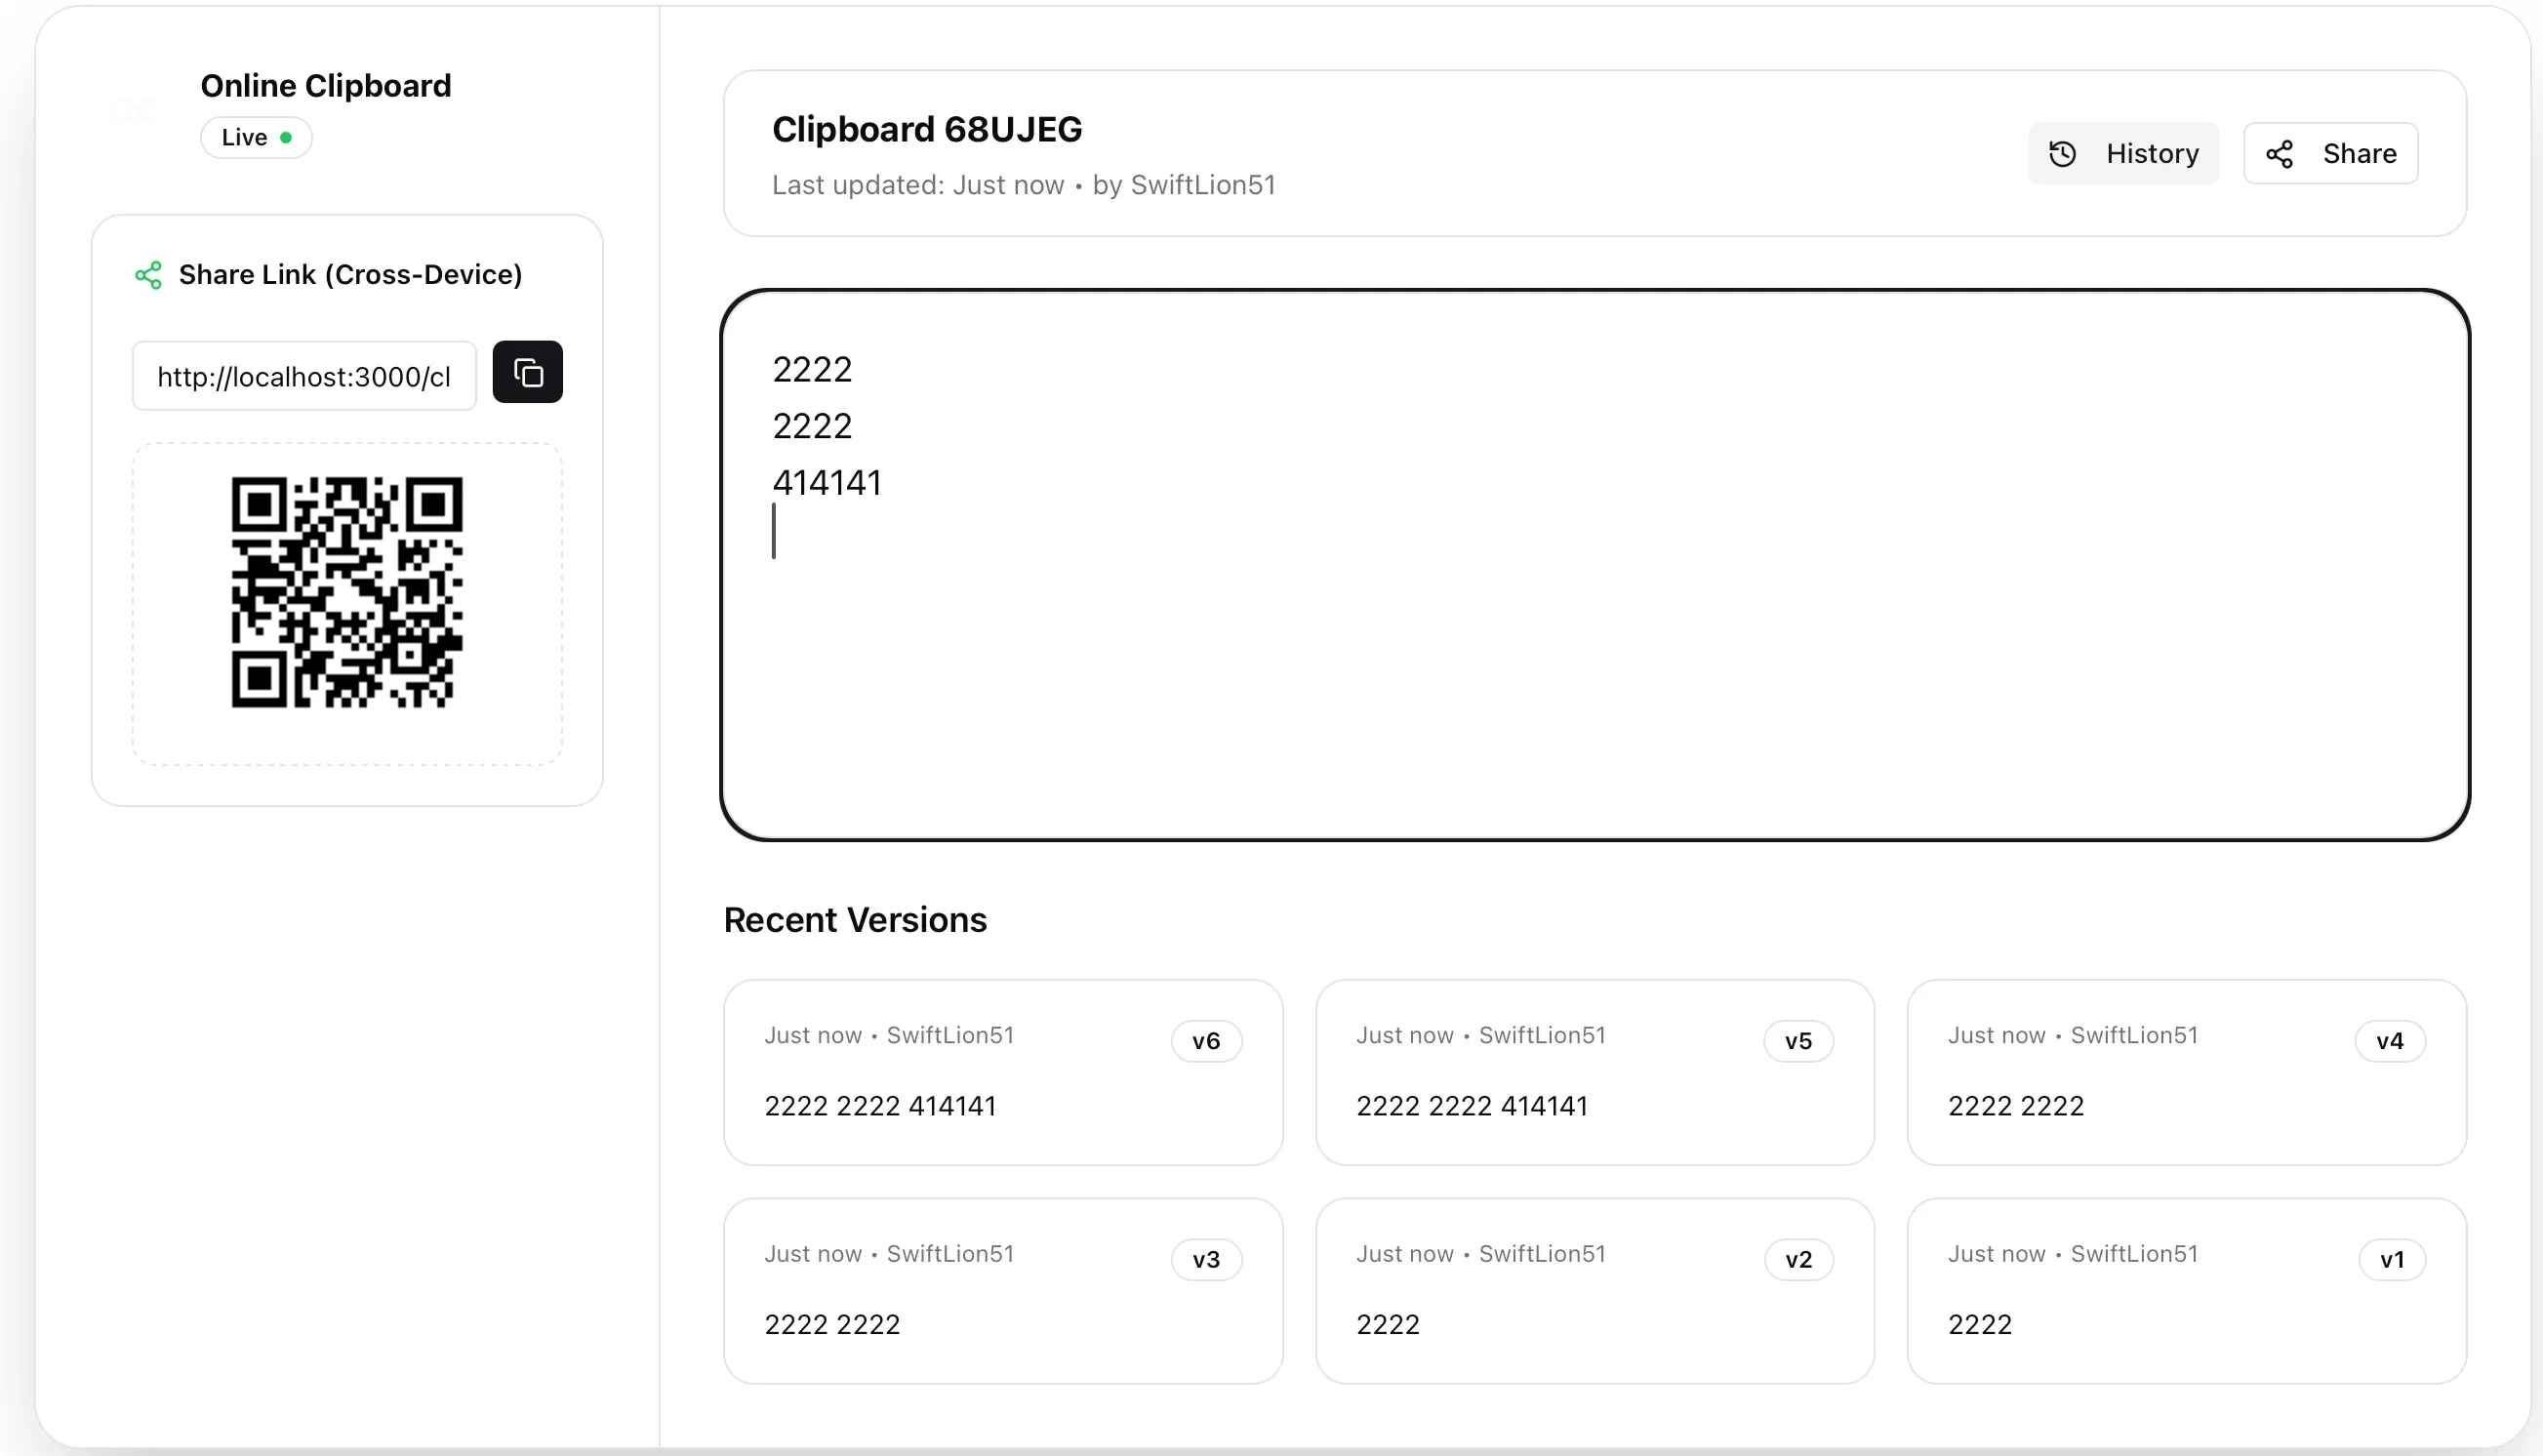Click the share icon inside the Share button
Viewport: 2543px width, 1456px height.
pyautogui.click(x=2281, y=152)
